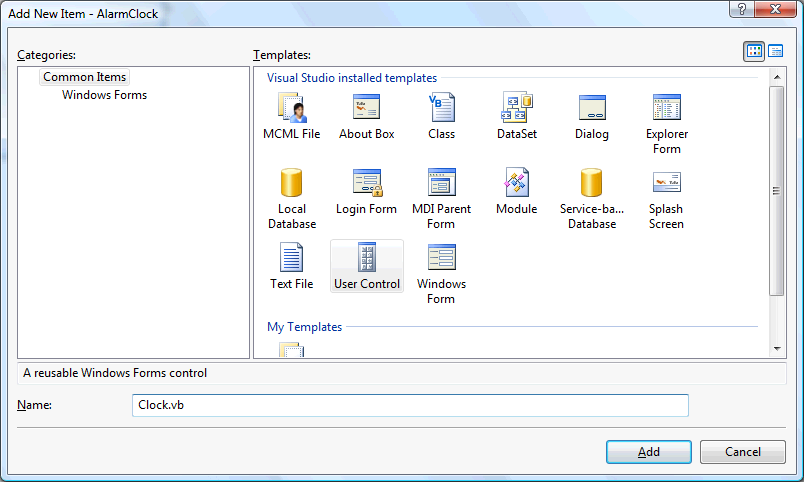Click the templates vertical scrollbar thumb
This screenshot has width=804, height=482.
click(x=777, y=191)
